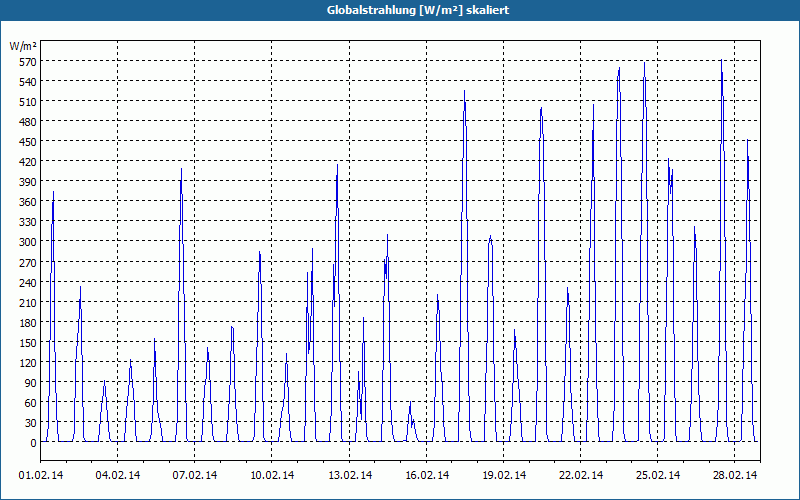
Task: Click the 330 y-axis value
Action: coord(27,222)
